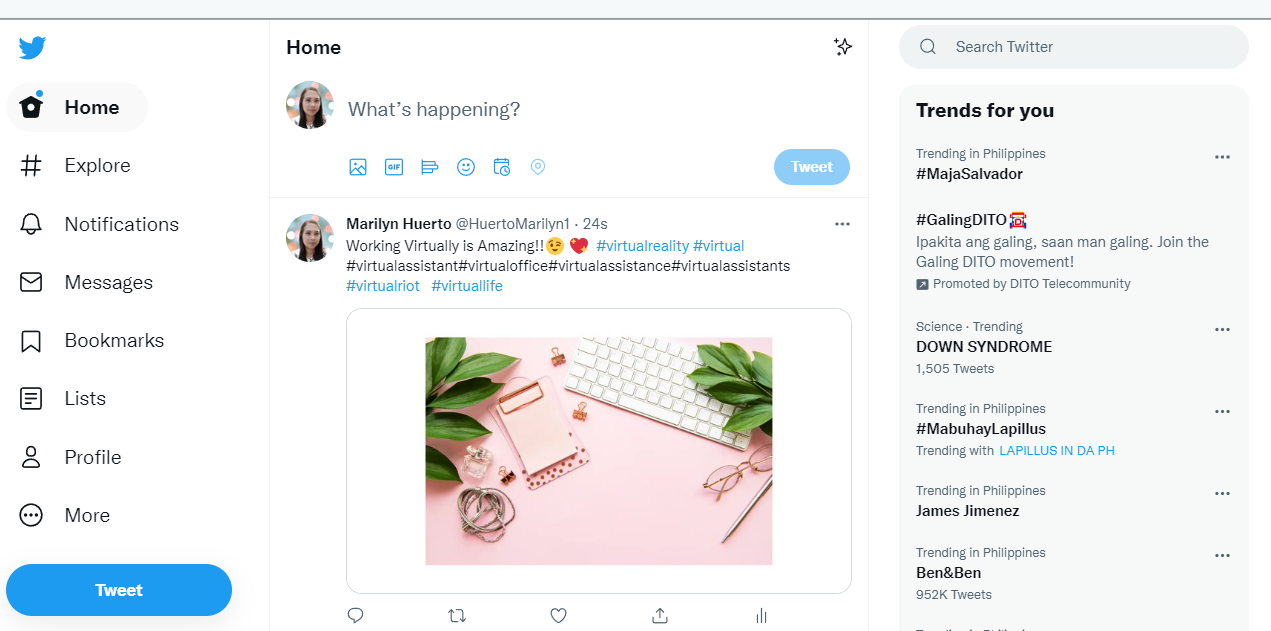Click the Twitter bird logo
1271x631 pixels.
32,47
